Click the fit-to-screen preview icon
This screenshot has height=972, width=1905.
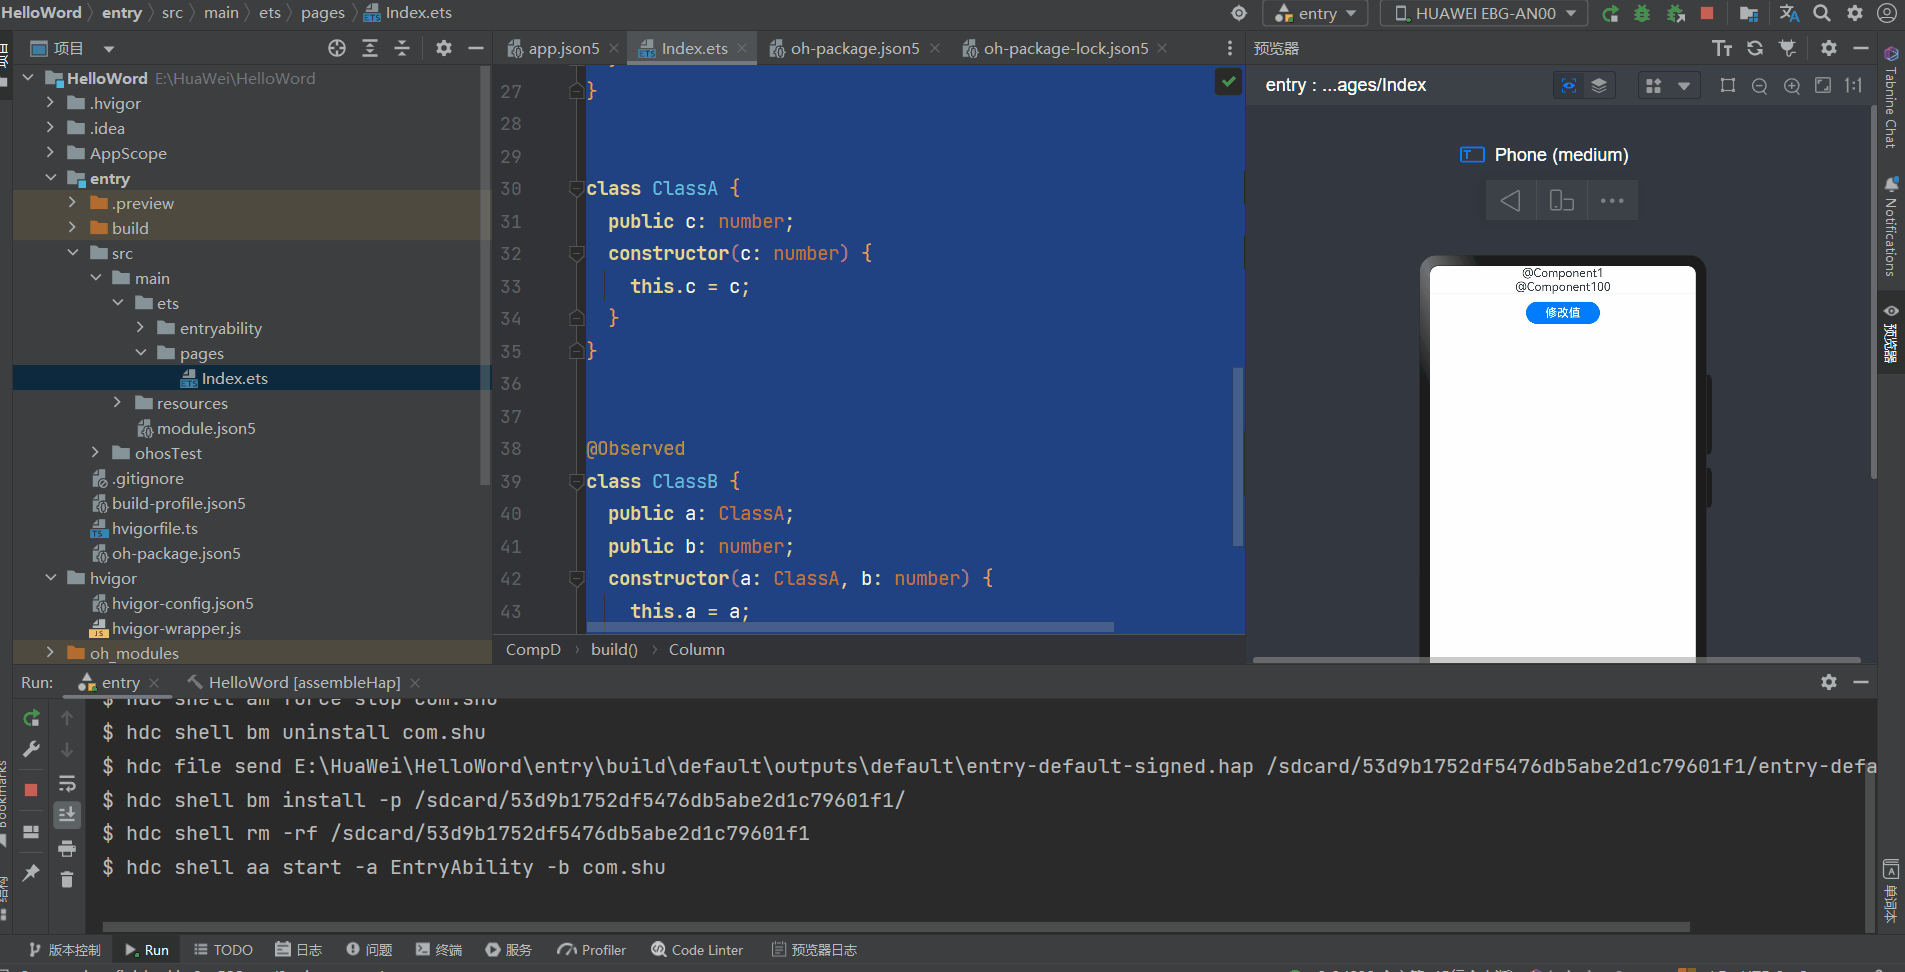click(x=1823, y=86)
